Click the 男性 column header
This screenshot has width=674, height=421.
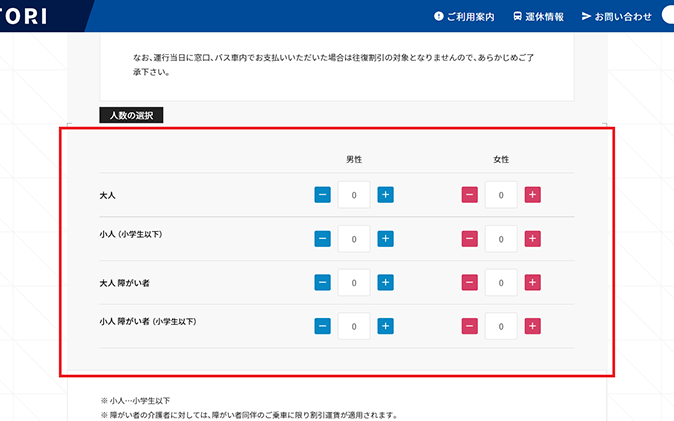354,160
